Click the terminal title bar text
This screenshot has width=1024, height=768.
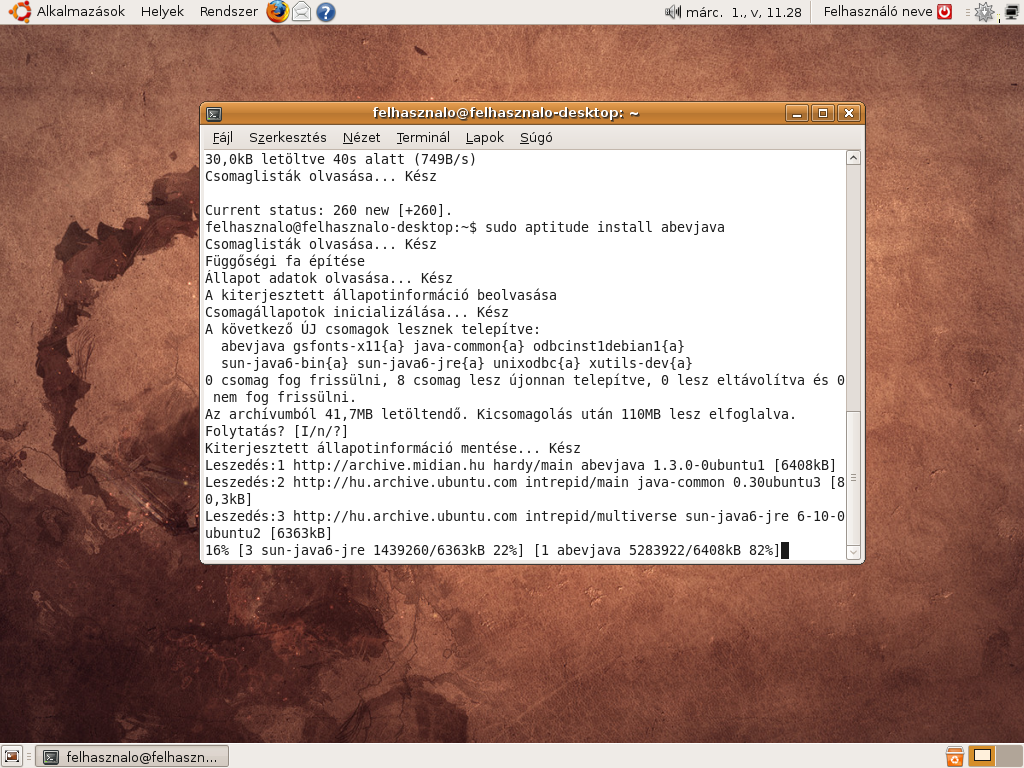505,113
